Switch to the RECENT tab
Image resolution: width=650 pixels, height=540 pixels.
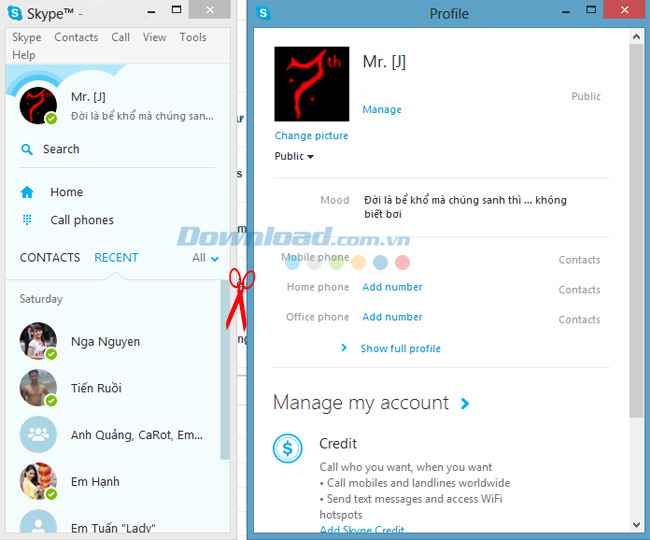point(116,258)
